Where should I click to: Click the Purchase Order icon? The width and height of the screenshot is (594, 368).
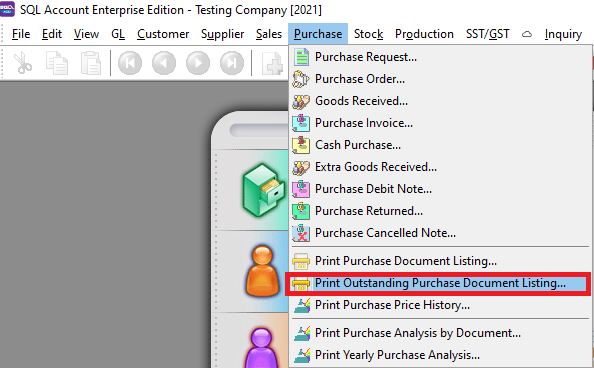pyautogui.click(x=301, y=79)
